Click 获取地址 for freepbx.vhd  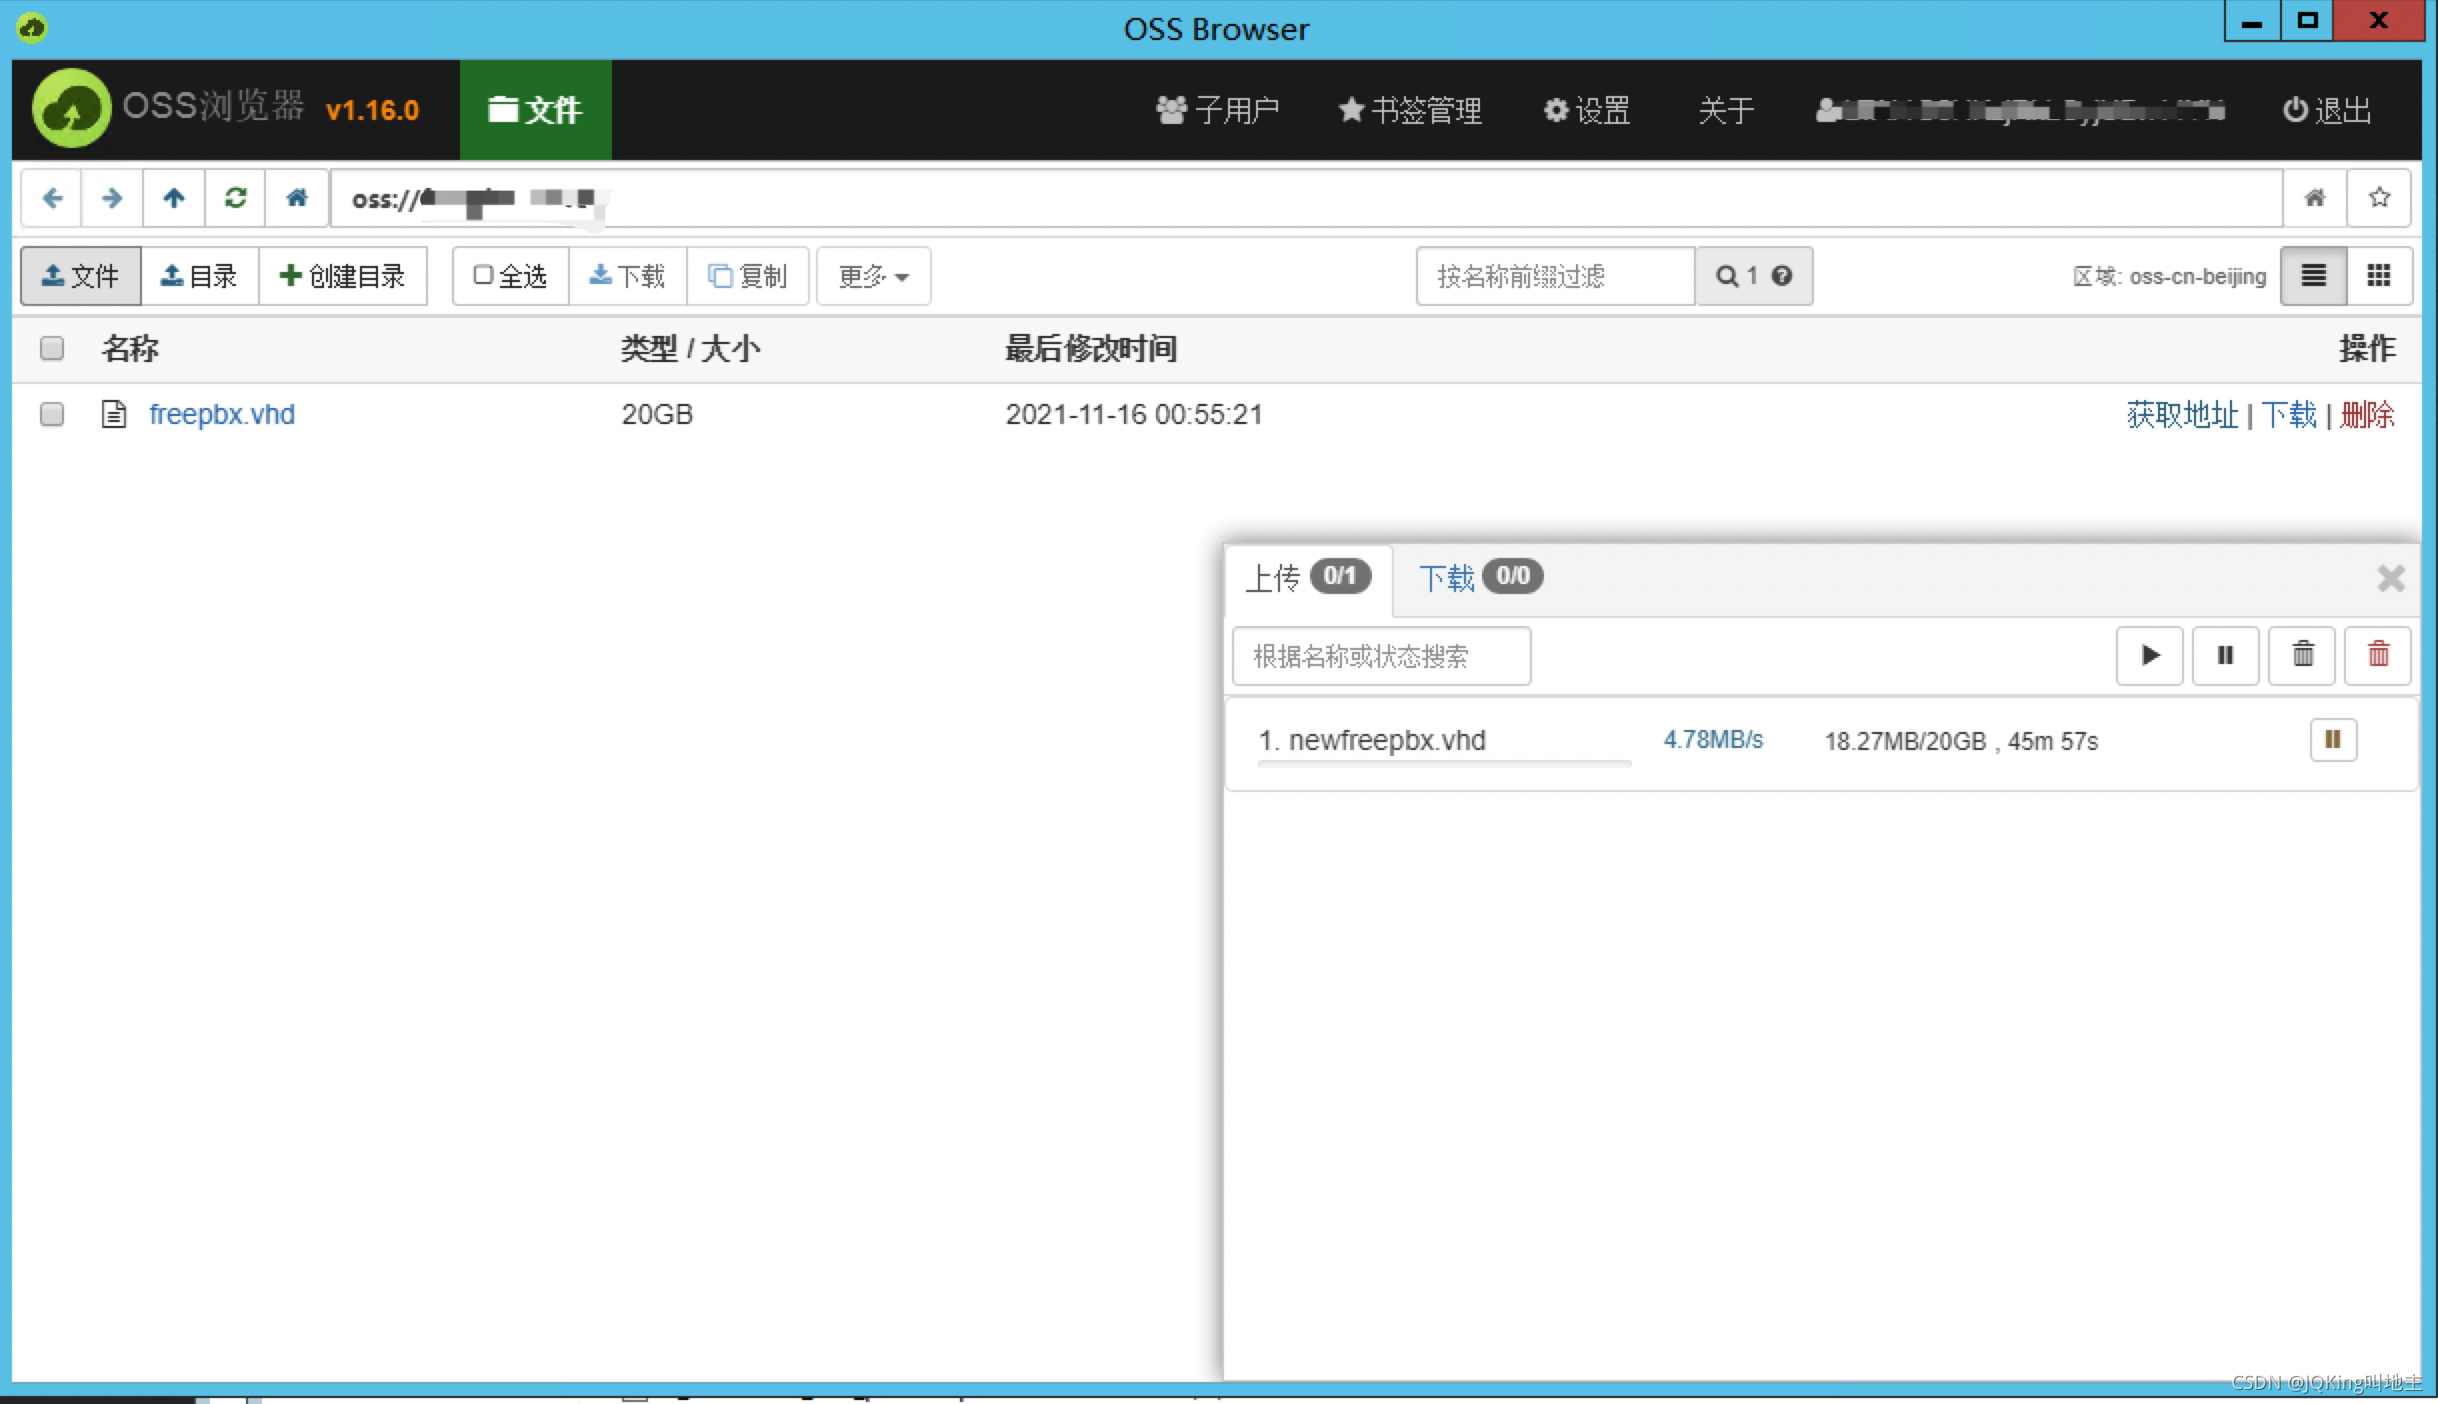2182,414
